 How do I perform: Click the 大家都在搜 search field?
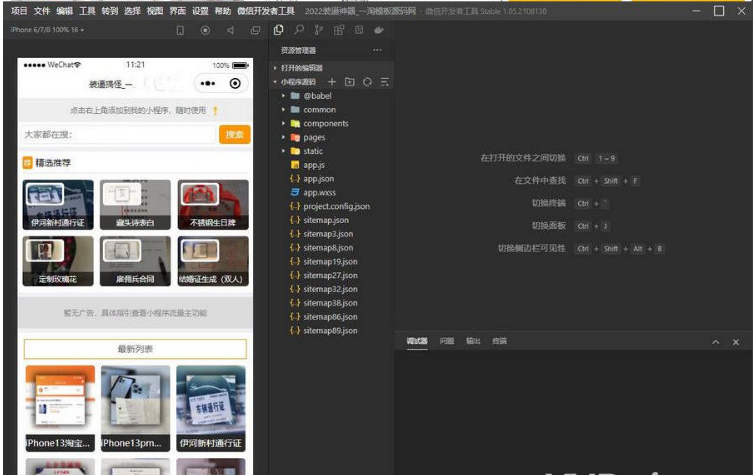tap(117, 134)
